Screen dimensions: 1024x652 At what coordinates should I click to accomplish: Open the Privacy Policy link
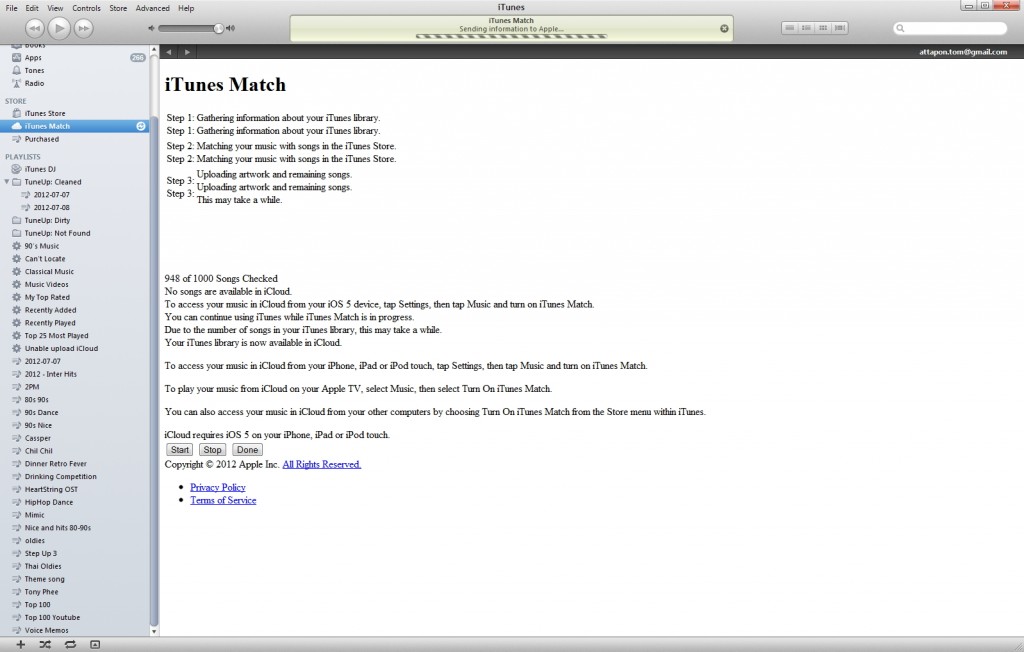point(218,487)
